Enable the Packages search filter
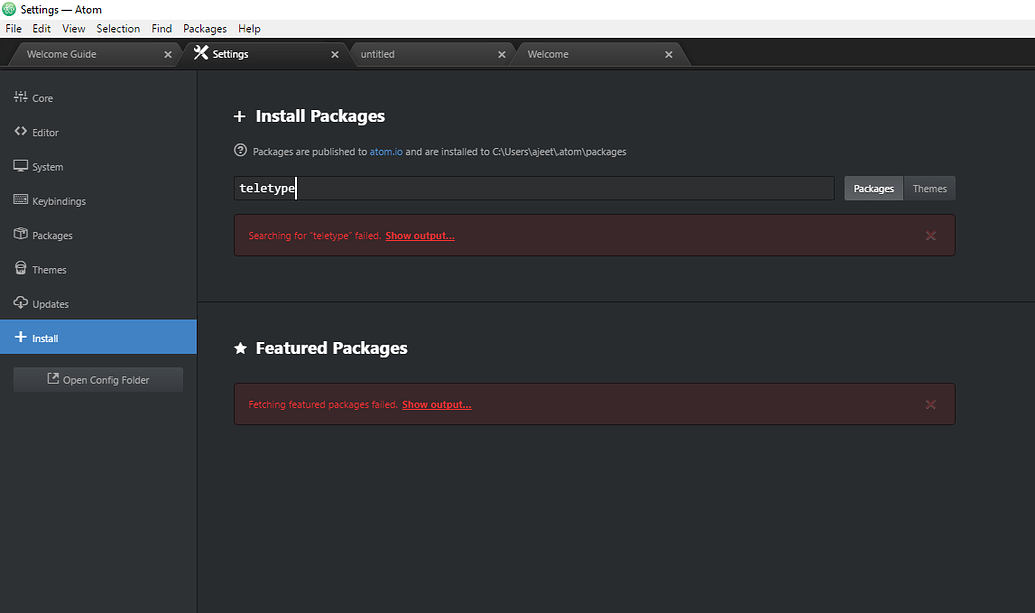Image resolution: width=1035 pixels, height=613 pixels. 873,187
